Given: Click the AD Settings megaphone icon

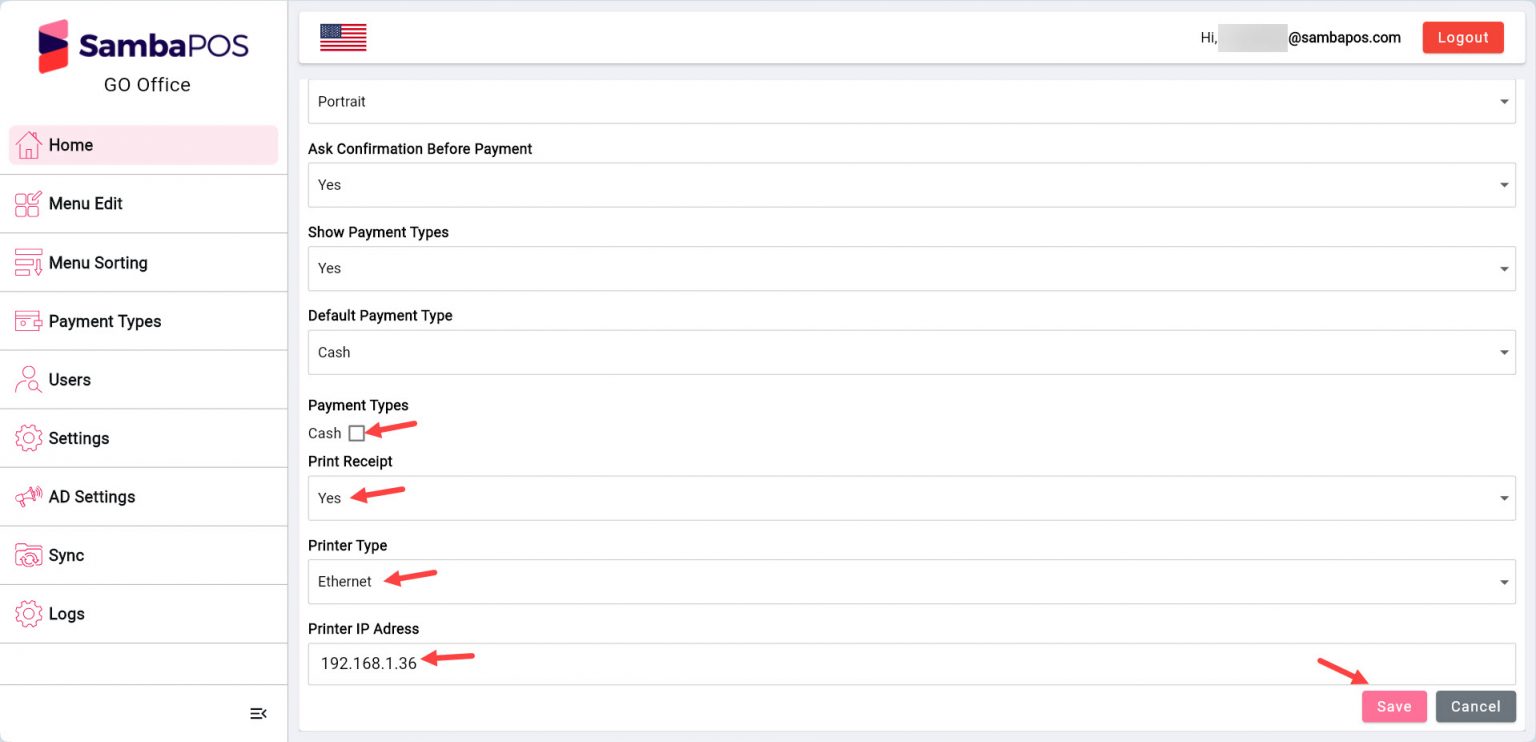Looking at the screenshot, I should pos(28,497).
